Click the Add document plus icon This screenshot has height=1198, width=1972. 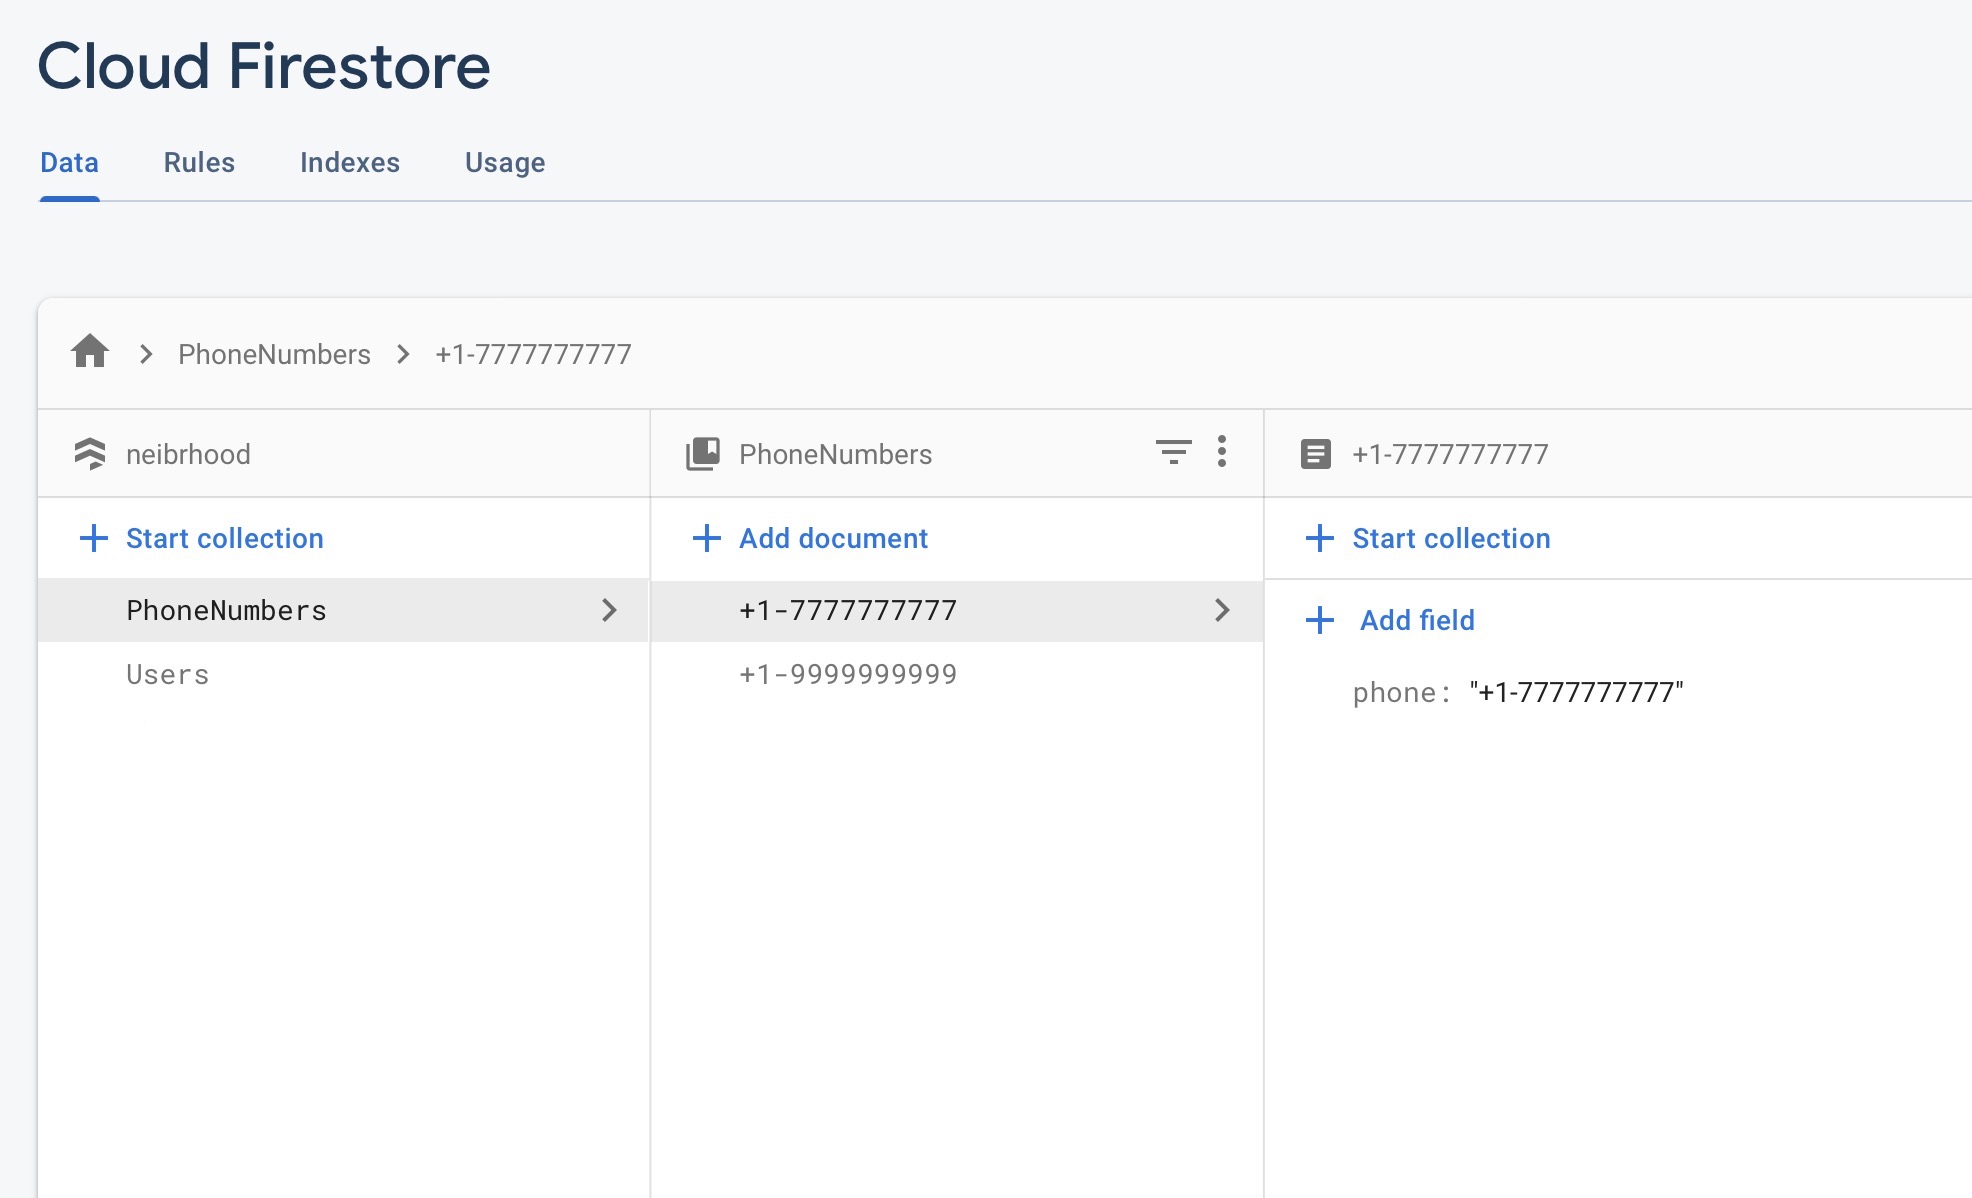(x=706, y=536)
